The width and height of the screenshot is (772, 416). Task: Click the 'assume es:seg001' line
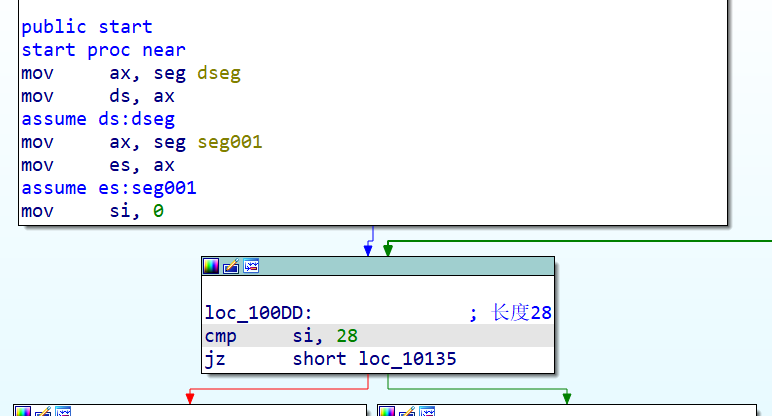[109, 188]
